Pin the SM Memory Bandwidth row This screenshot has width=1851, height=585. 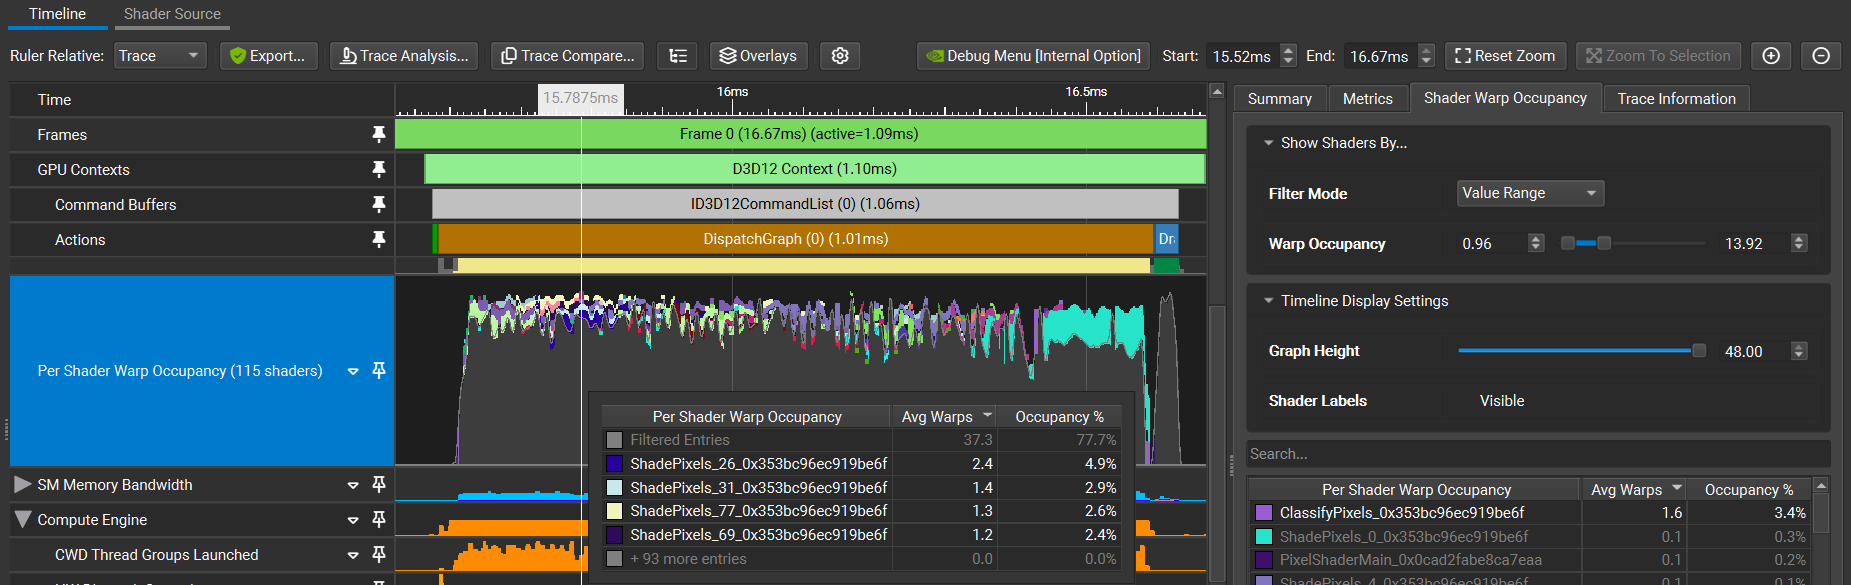(x=378, y=485)
